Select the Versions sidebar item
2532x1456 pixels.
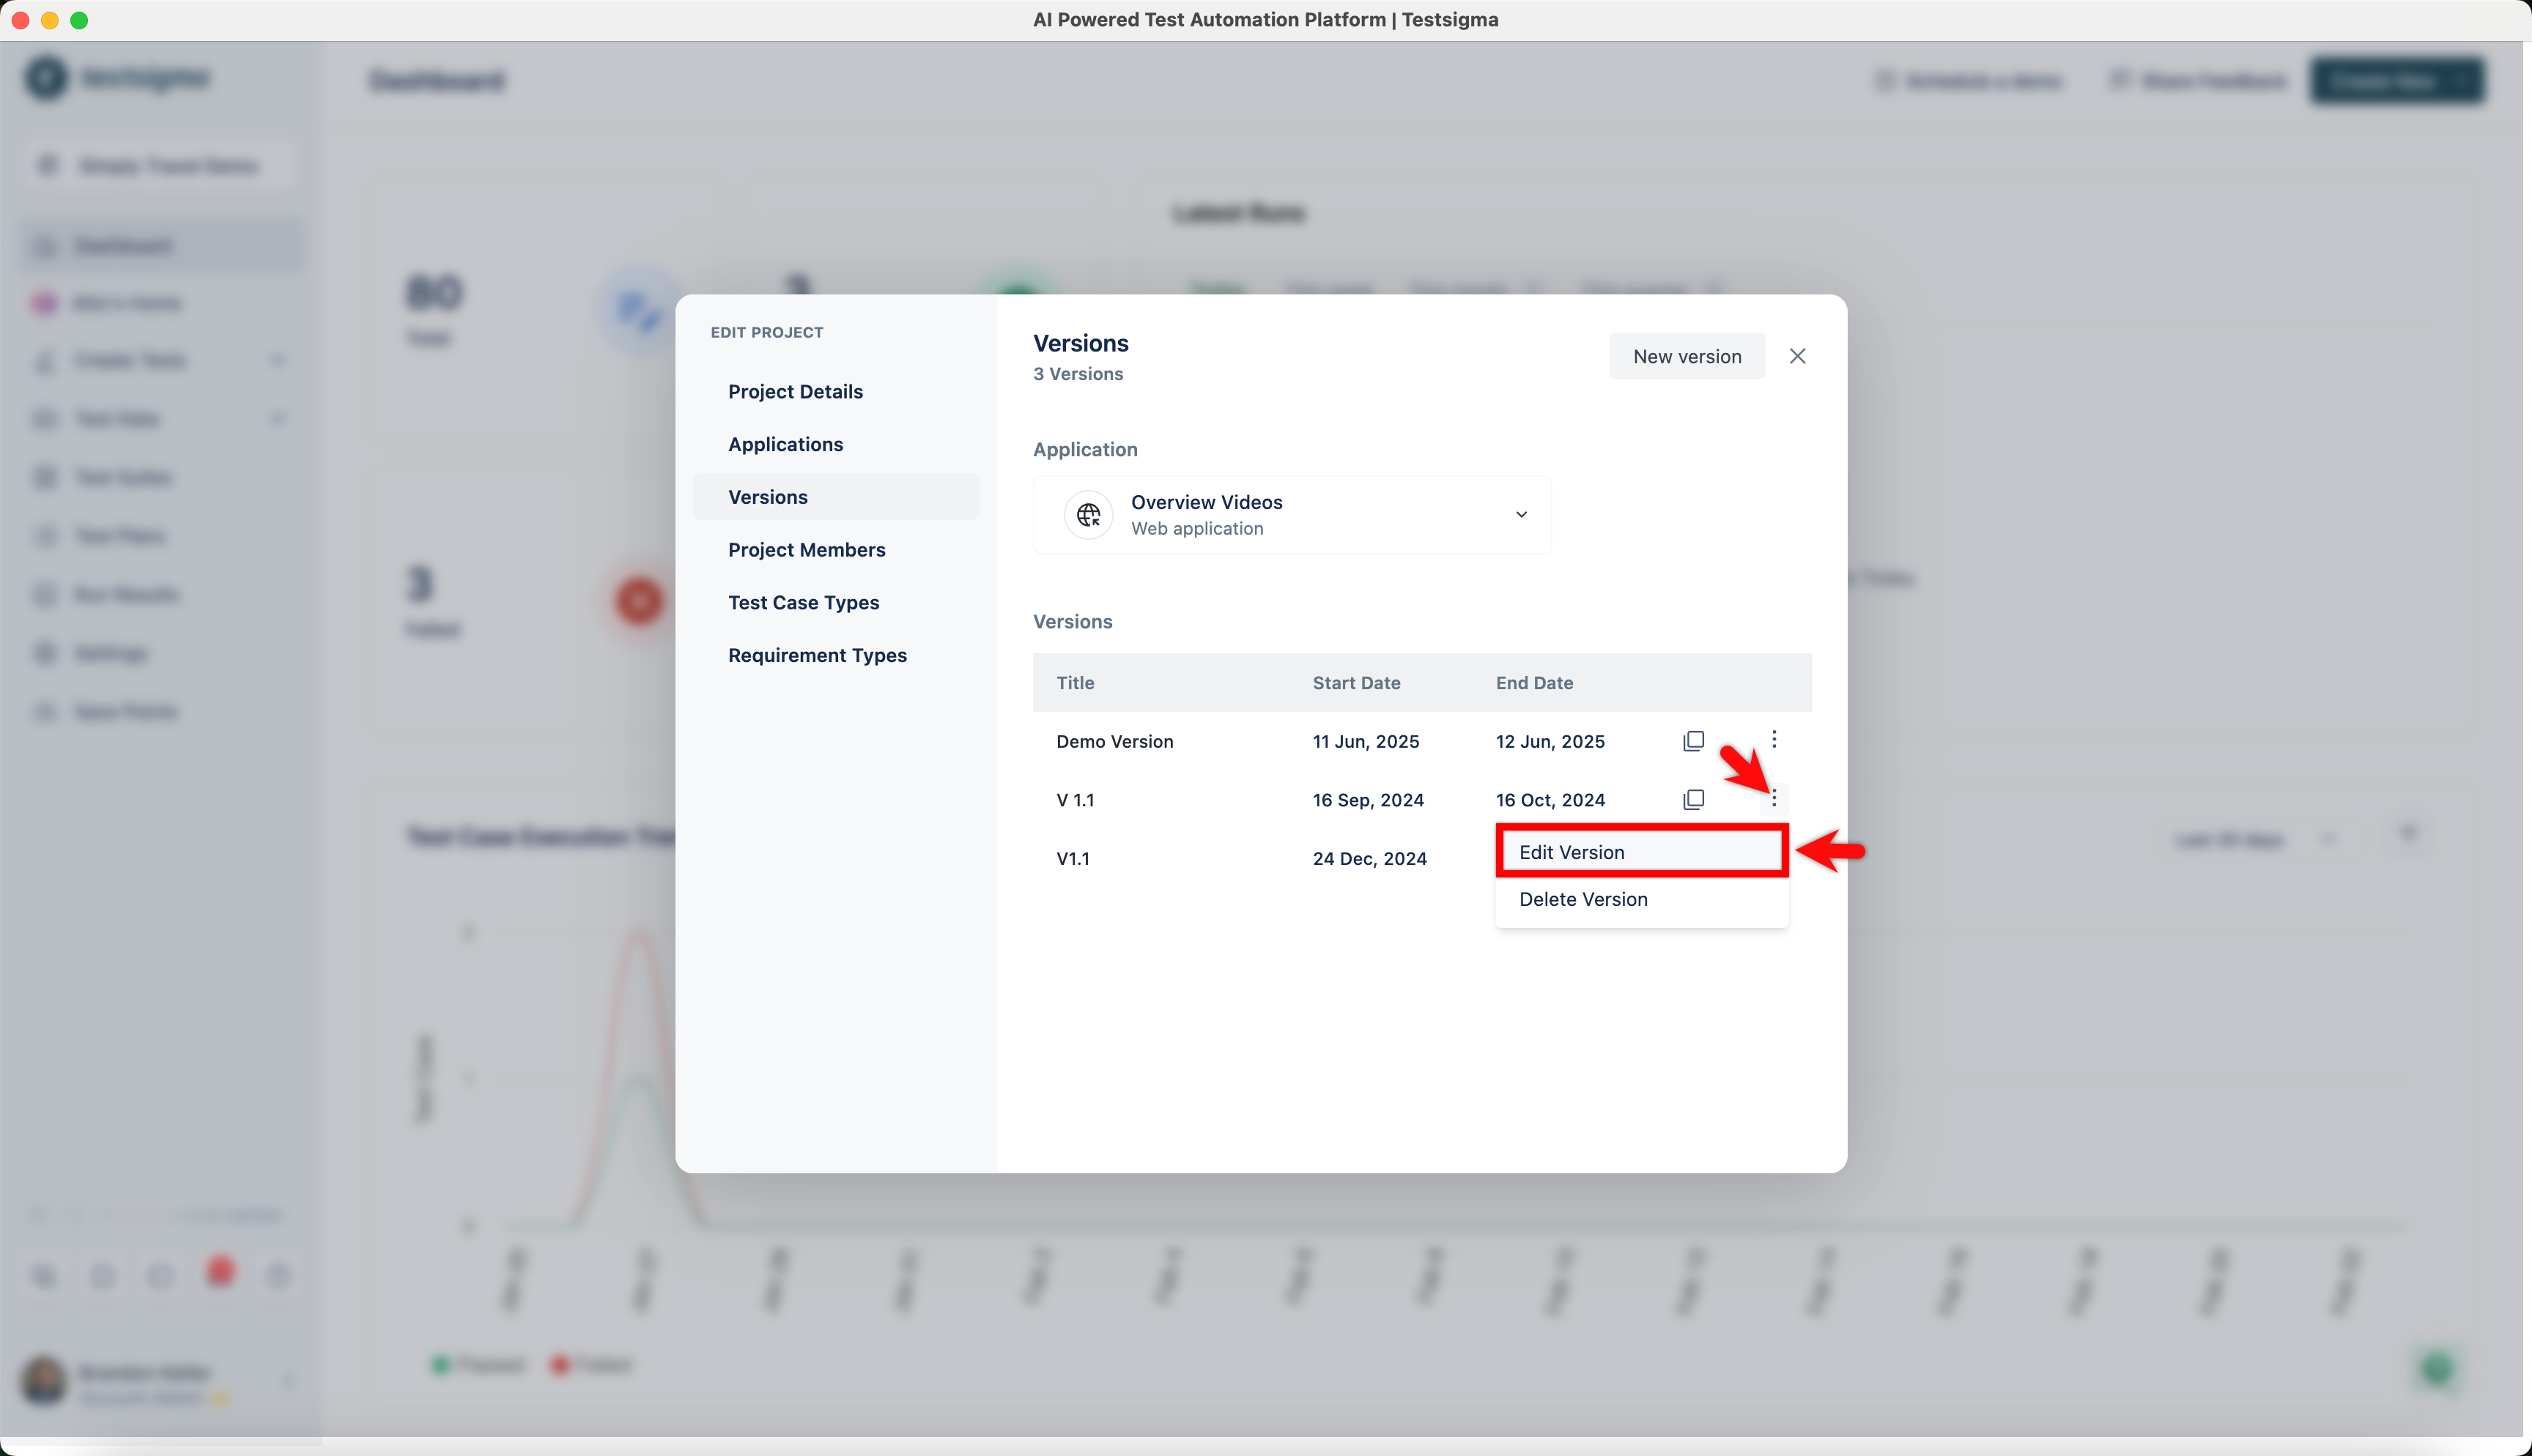(768, 497)
